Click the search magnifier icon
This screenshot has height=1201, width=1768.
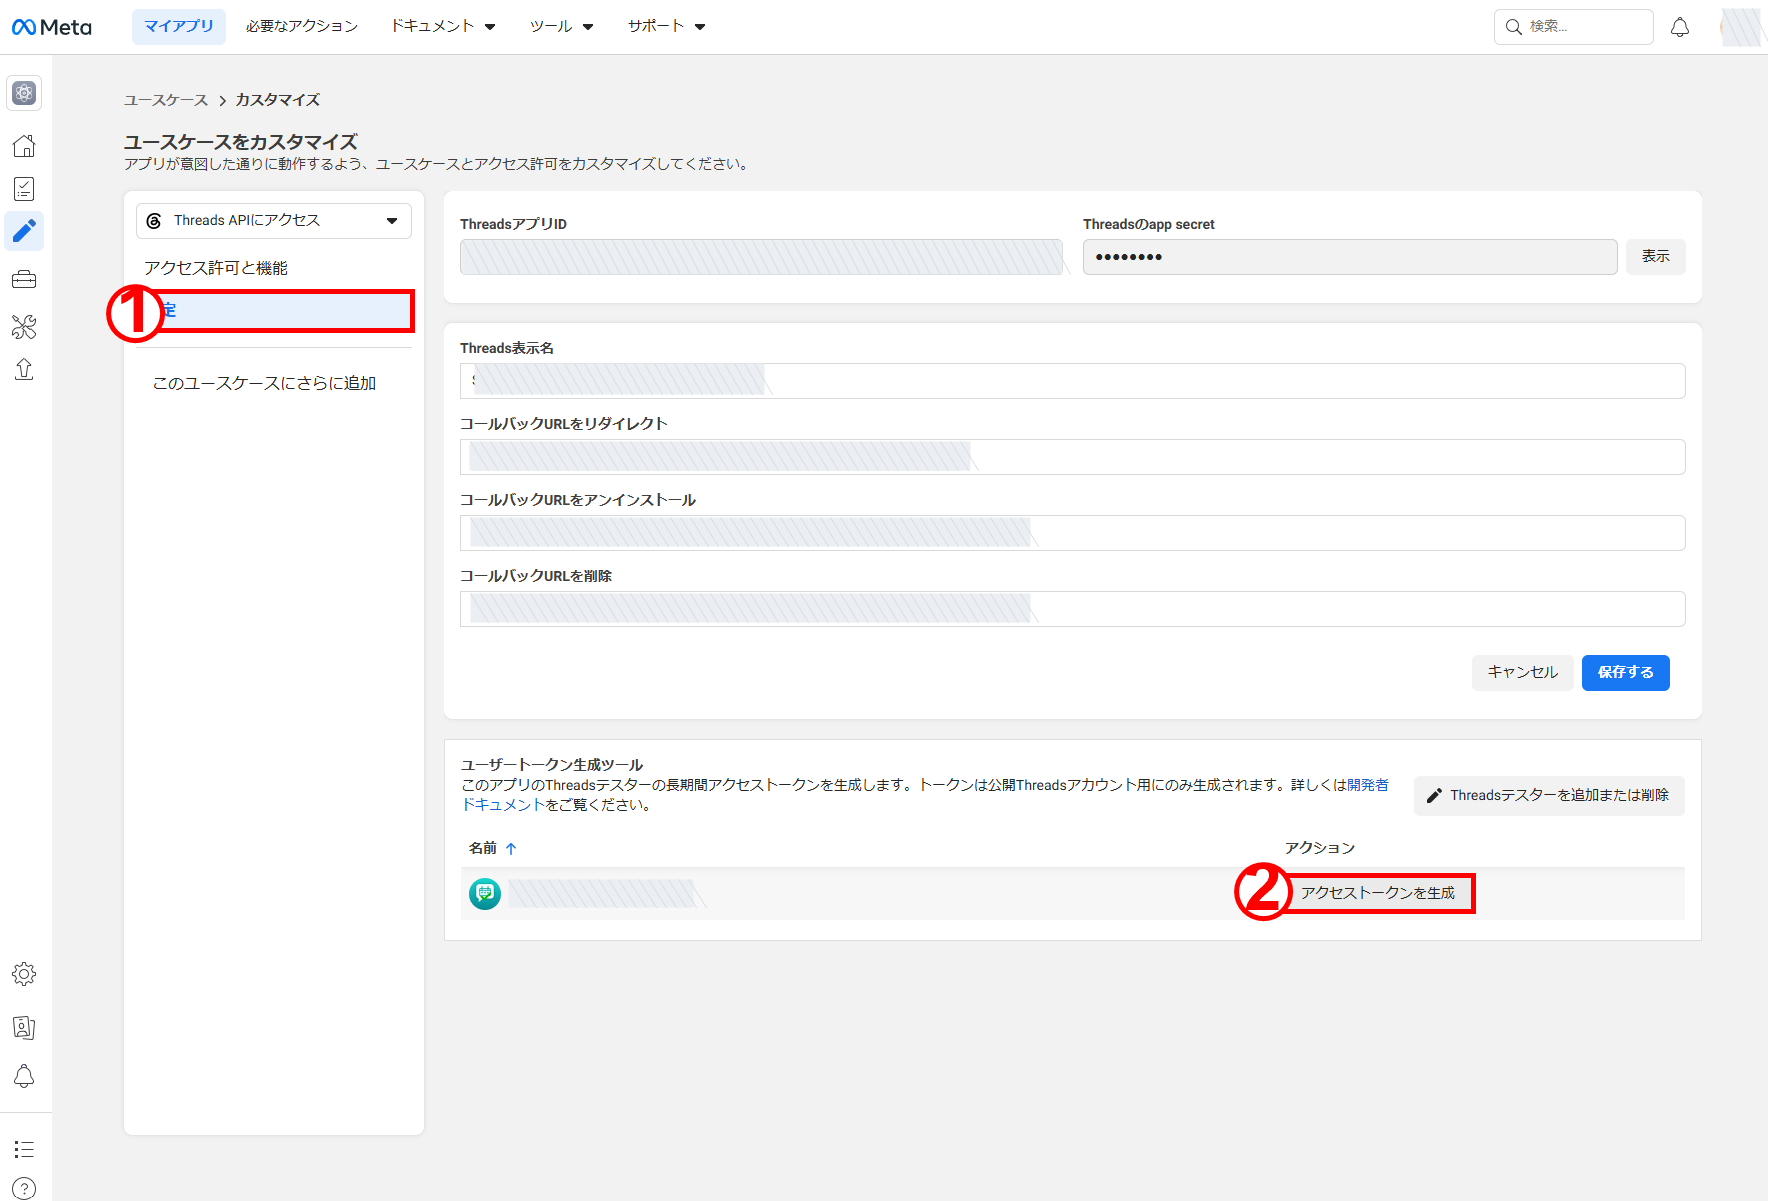tap(1514, 27)
